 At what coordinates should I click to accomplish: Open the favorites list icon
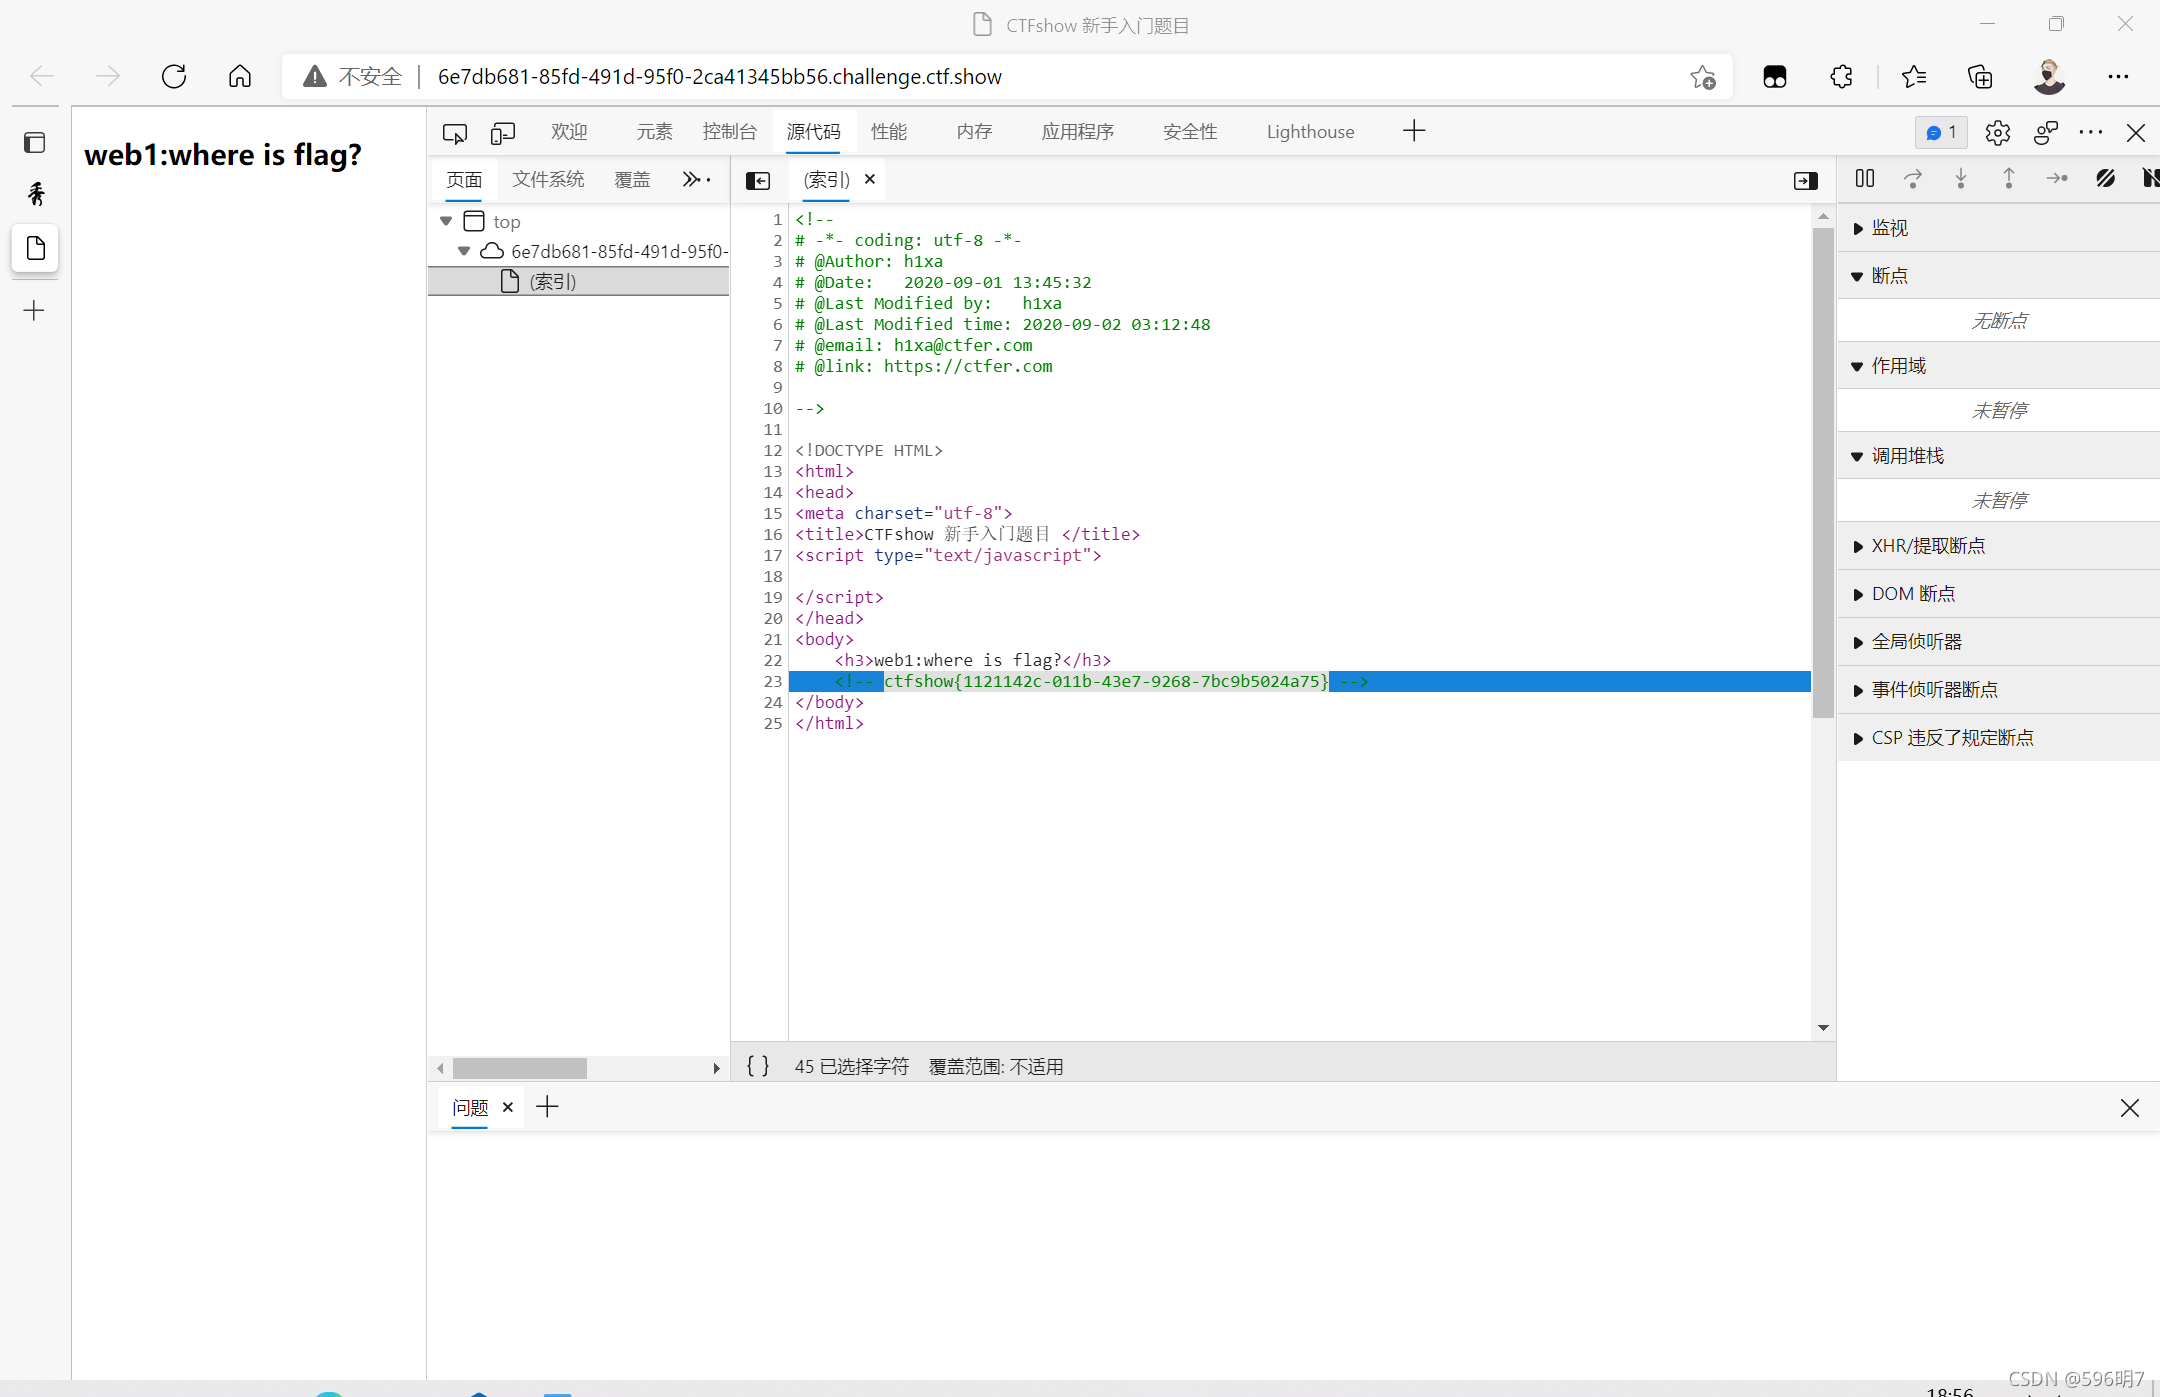(x=1914, y=77)
